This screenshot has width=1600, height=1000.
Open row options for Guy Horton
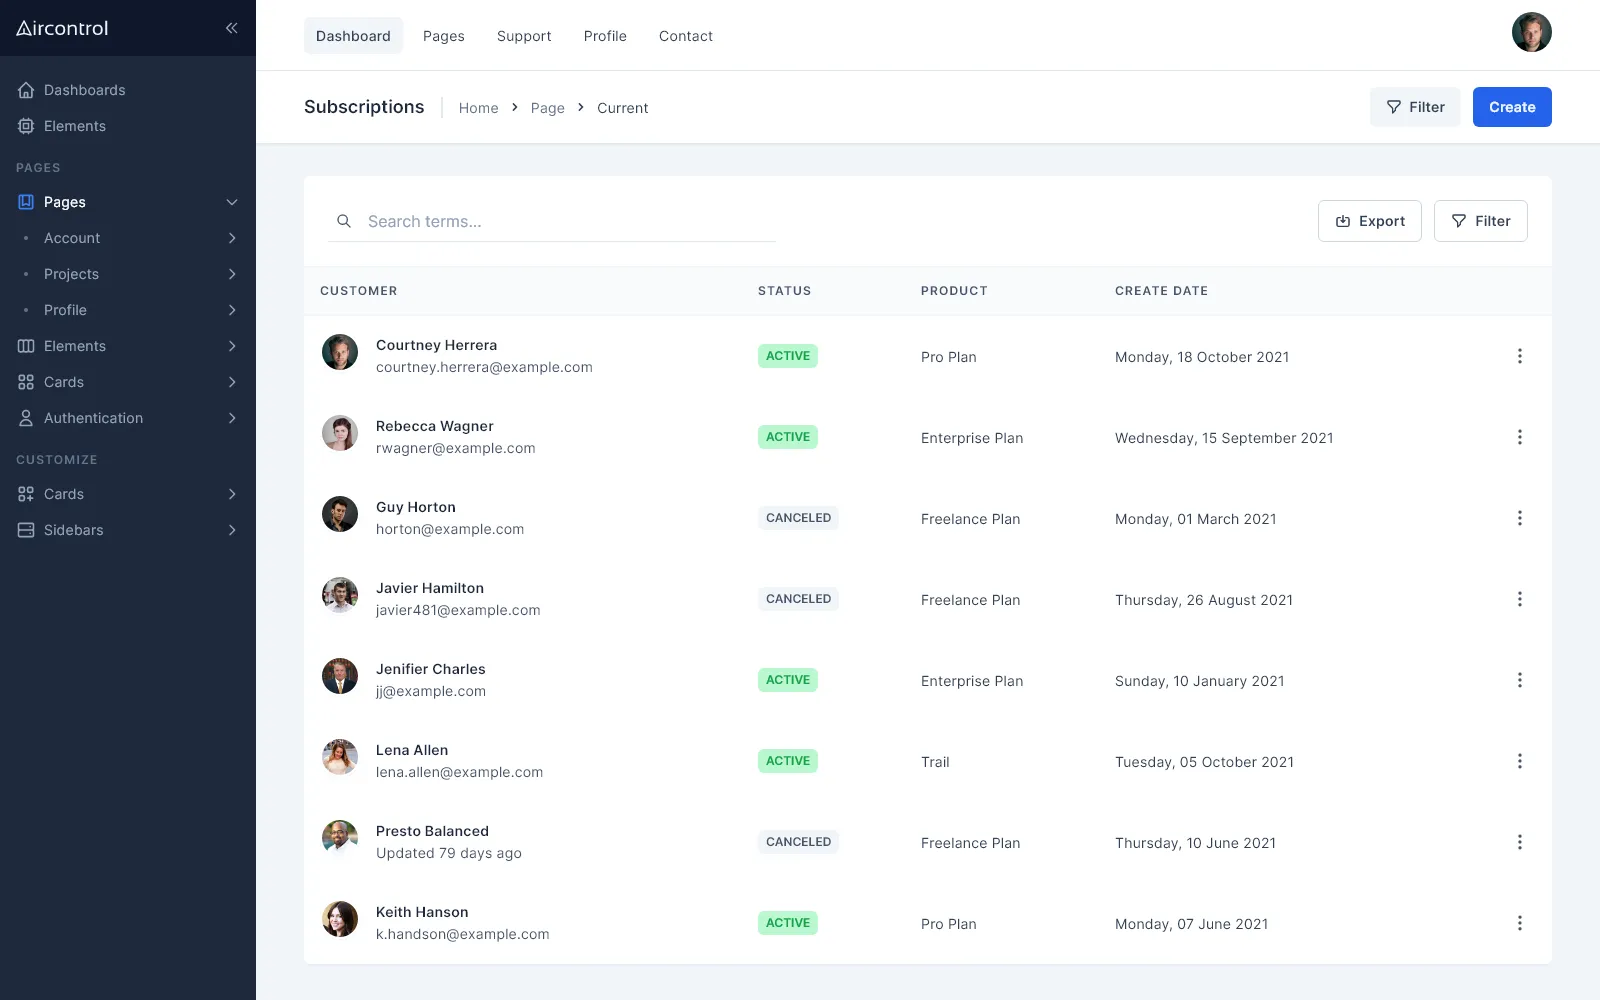(1519, 518)
